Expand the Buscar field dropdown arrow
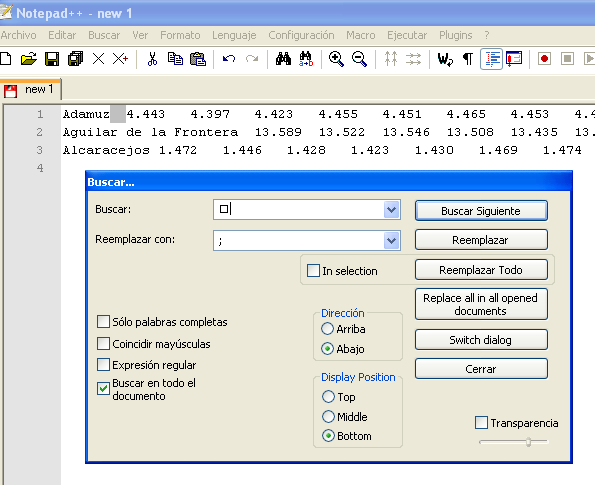The width and height of the screenshot is (595, 485). click(392, 209)
